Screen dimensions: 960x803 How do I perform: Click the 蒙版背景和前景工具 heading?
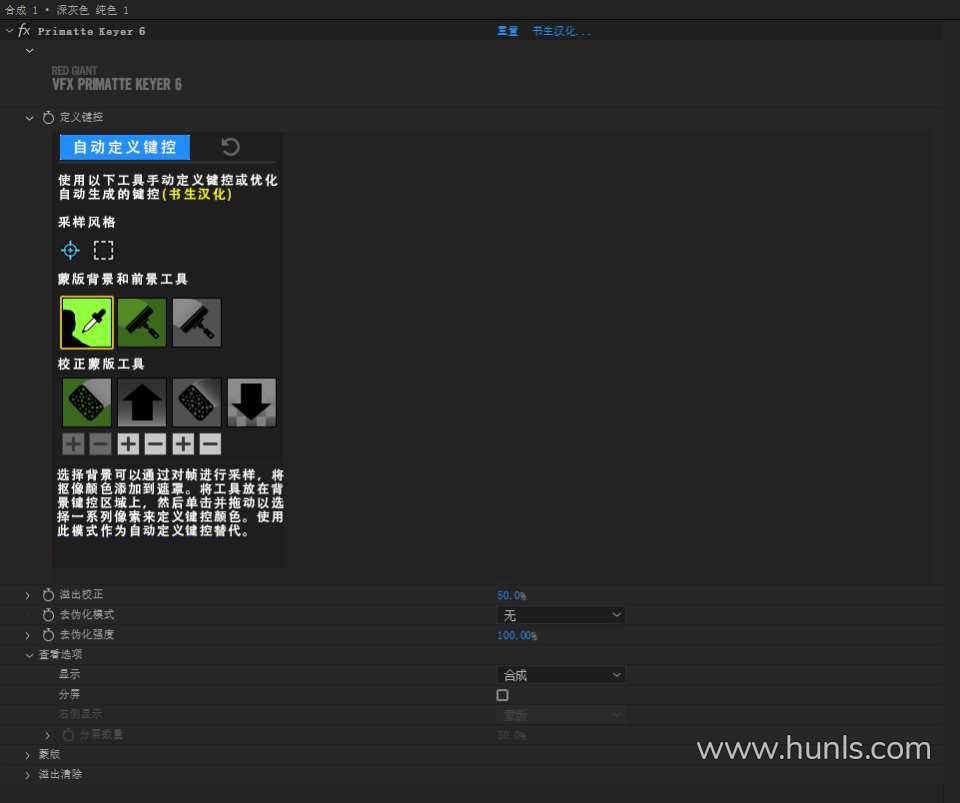tap(122, 279)
